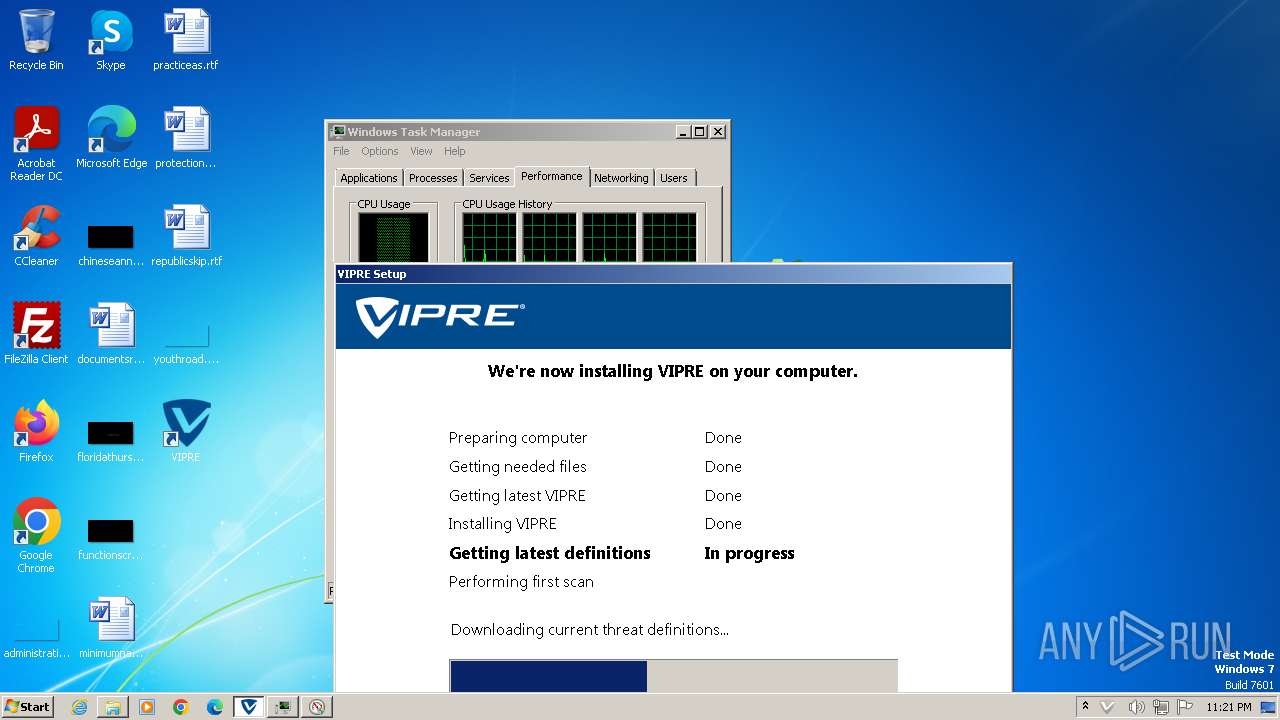Click the VIPRE tray icon
Viewport: 1280px width, 720px height.
point(1108,707)
